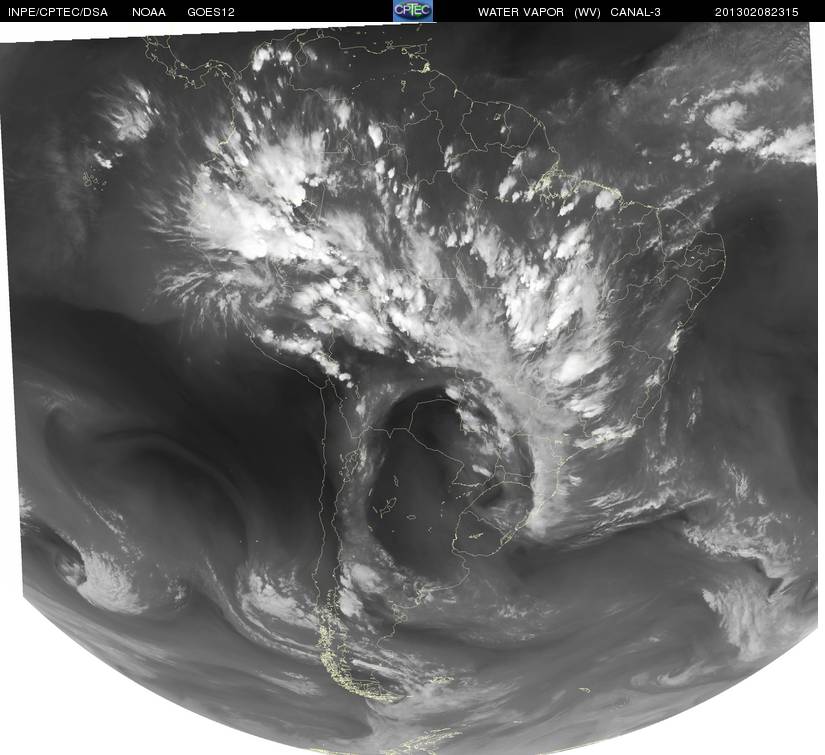Click the 201302082315 timestamp
This screenshot has height=755, width=825.
[x=757, y=12]
